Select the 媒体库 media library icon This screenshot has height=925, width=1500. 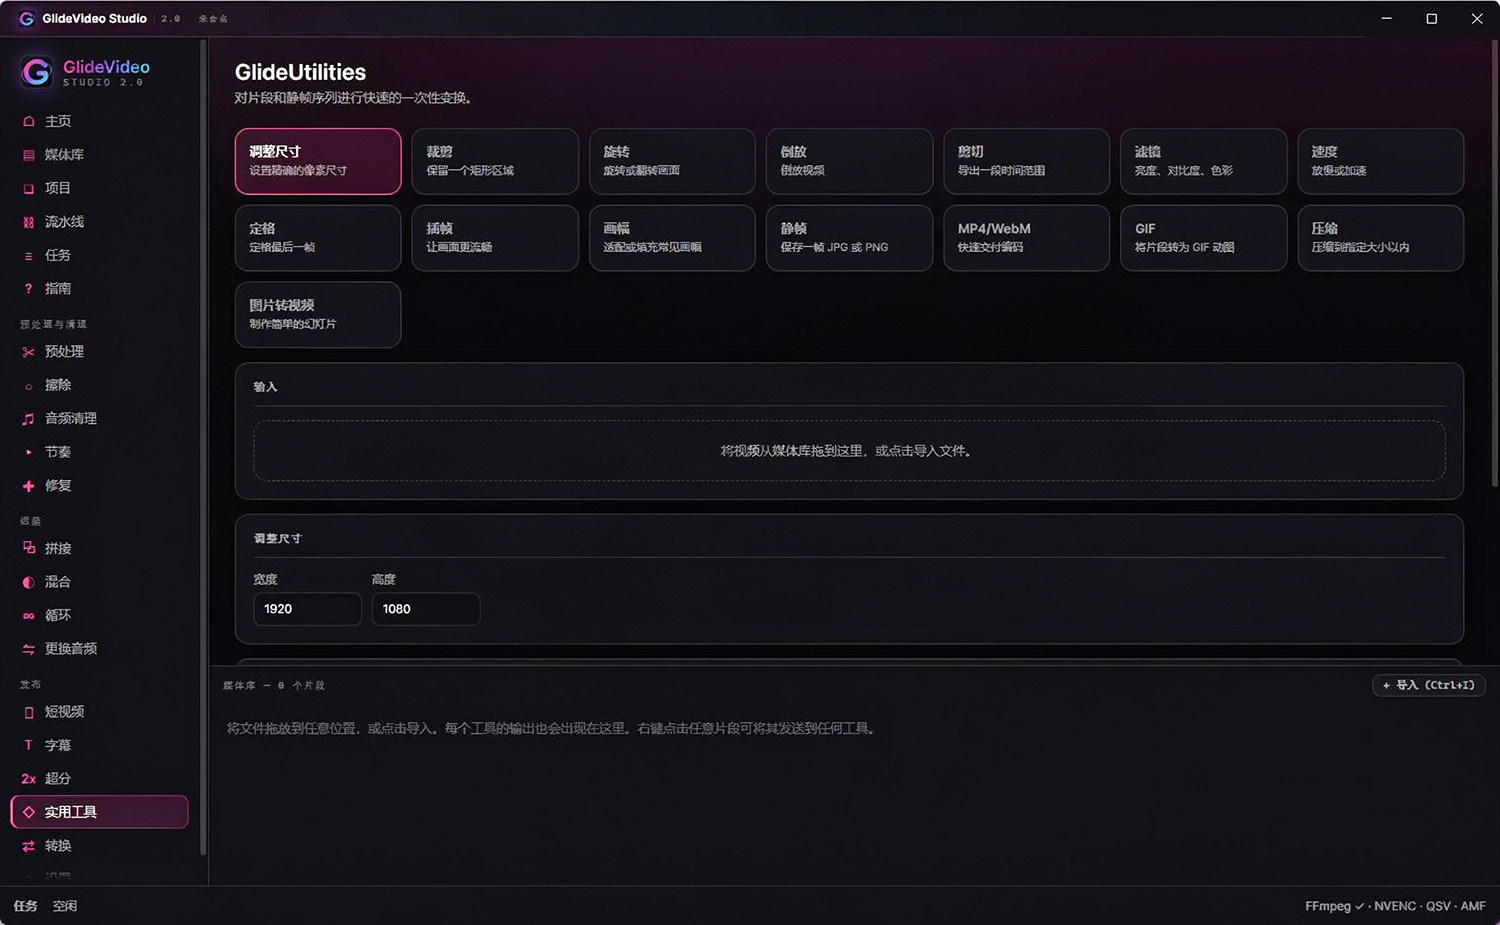point(28,155)
